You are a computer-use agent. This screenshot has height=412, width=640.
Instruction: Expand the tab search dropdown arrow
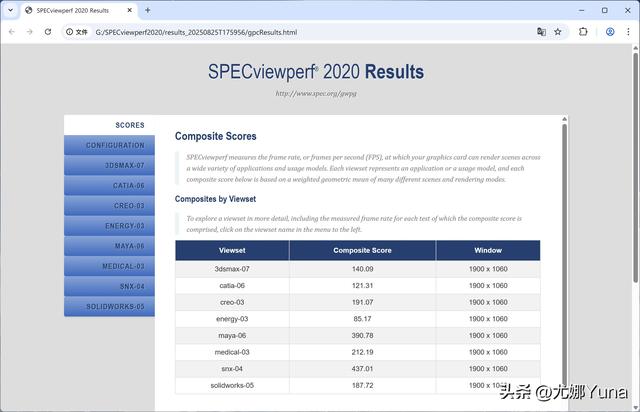point(11,10)
